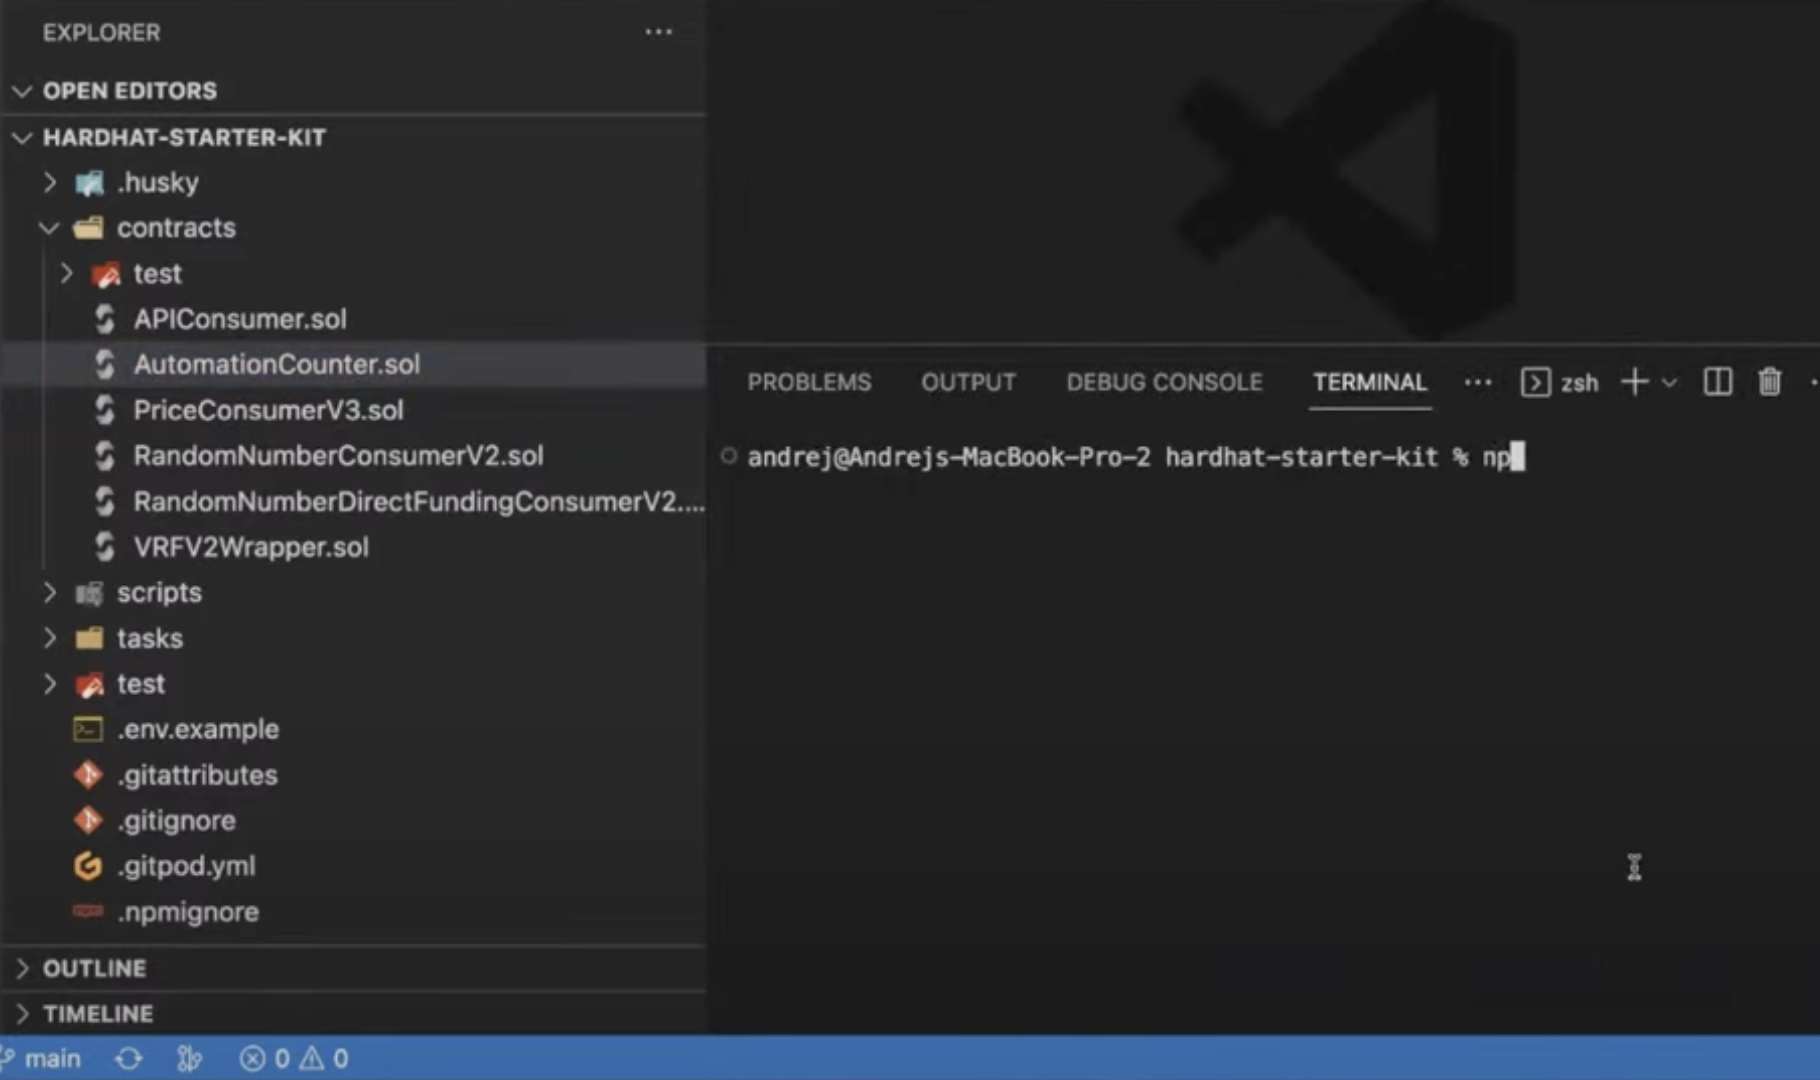Open VRFV2Wrapper.sol file
Image resolution: width=1820 pixels, height=1080 pixels.
click(251, 547)
